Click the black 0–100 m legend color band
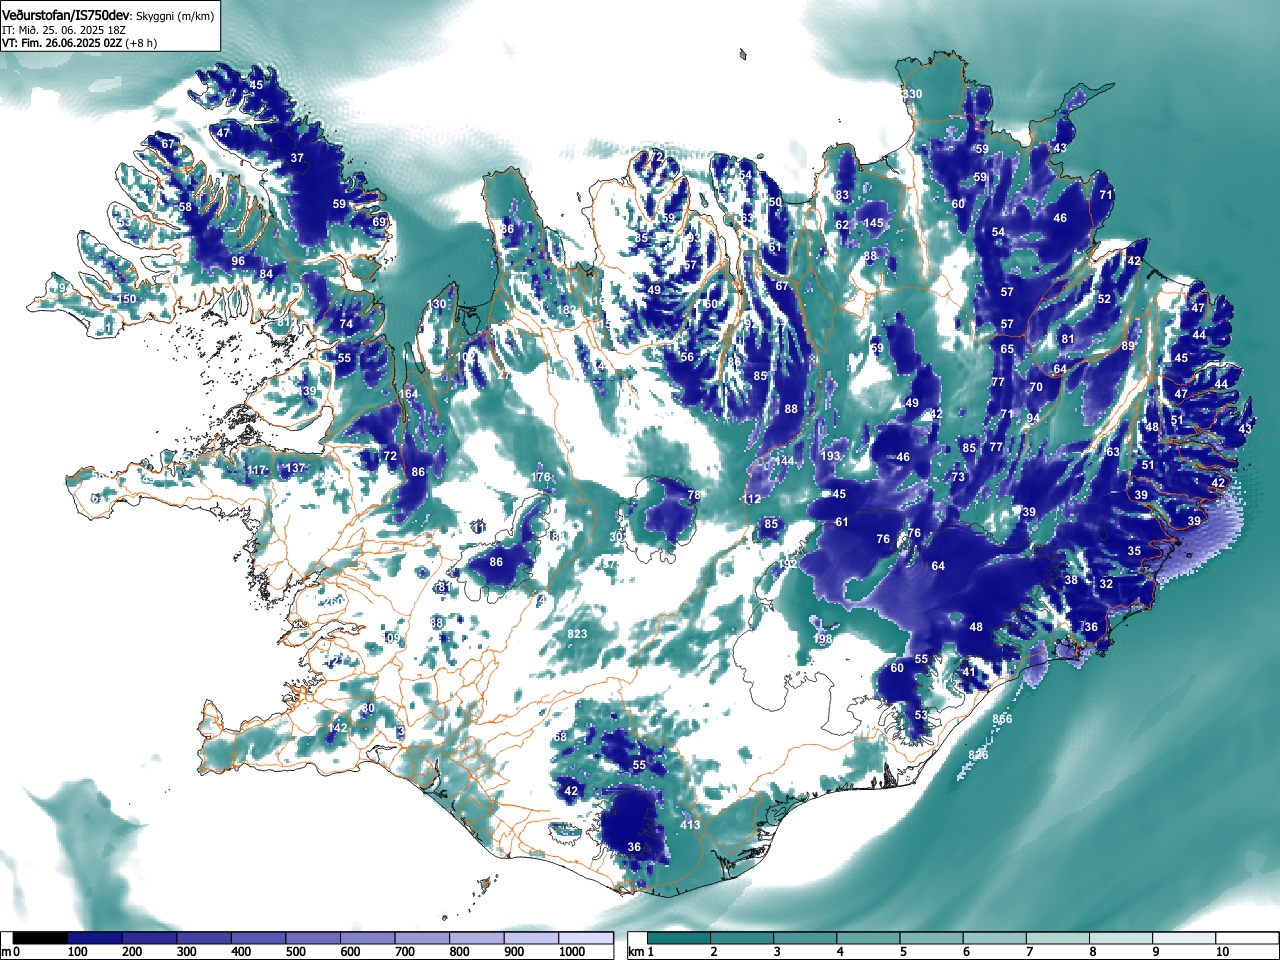 click(x=40, y=938)
